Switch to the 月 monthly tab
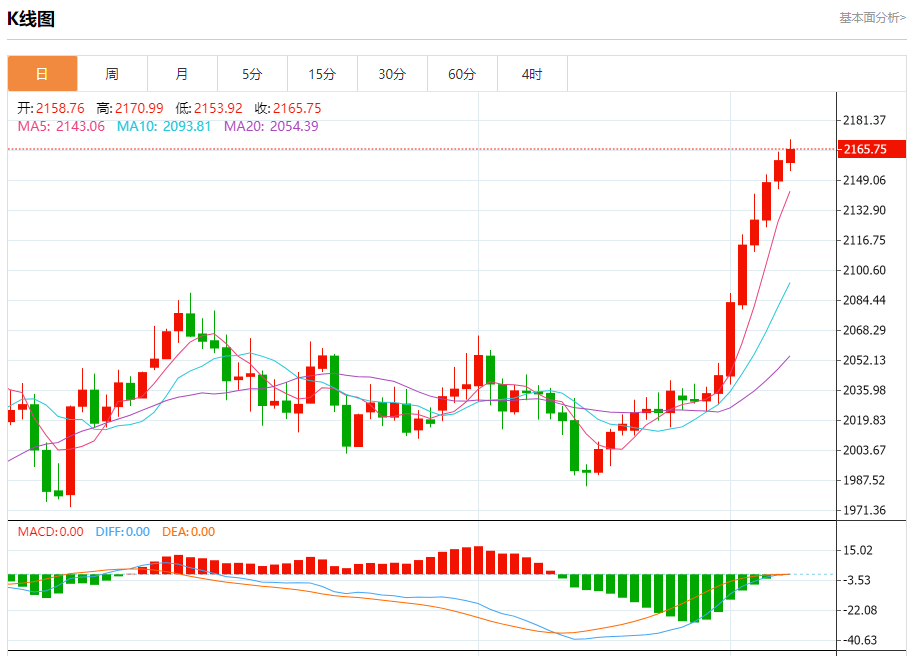 click(x=182, y=74)
